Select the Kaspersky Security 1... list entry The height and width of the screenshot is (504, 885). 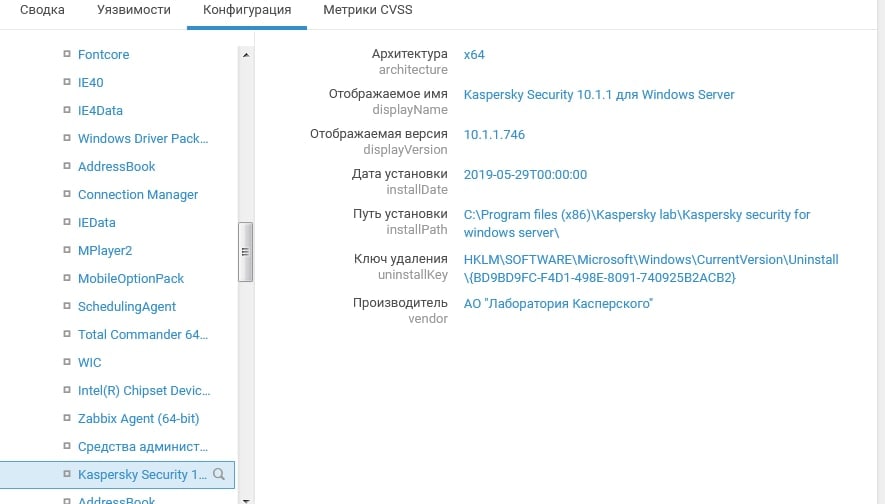[117, 475]
